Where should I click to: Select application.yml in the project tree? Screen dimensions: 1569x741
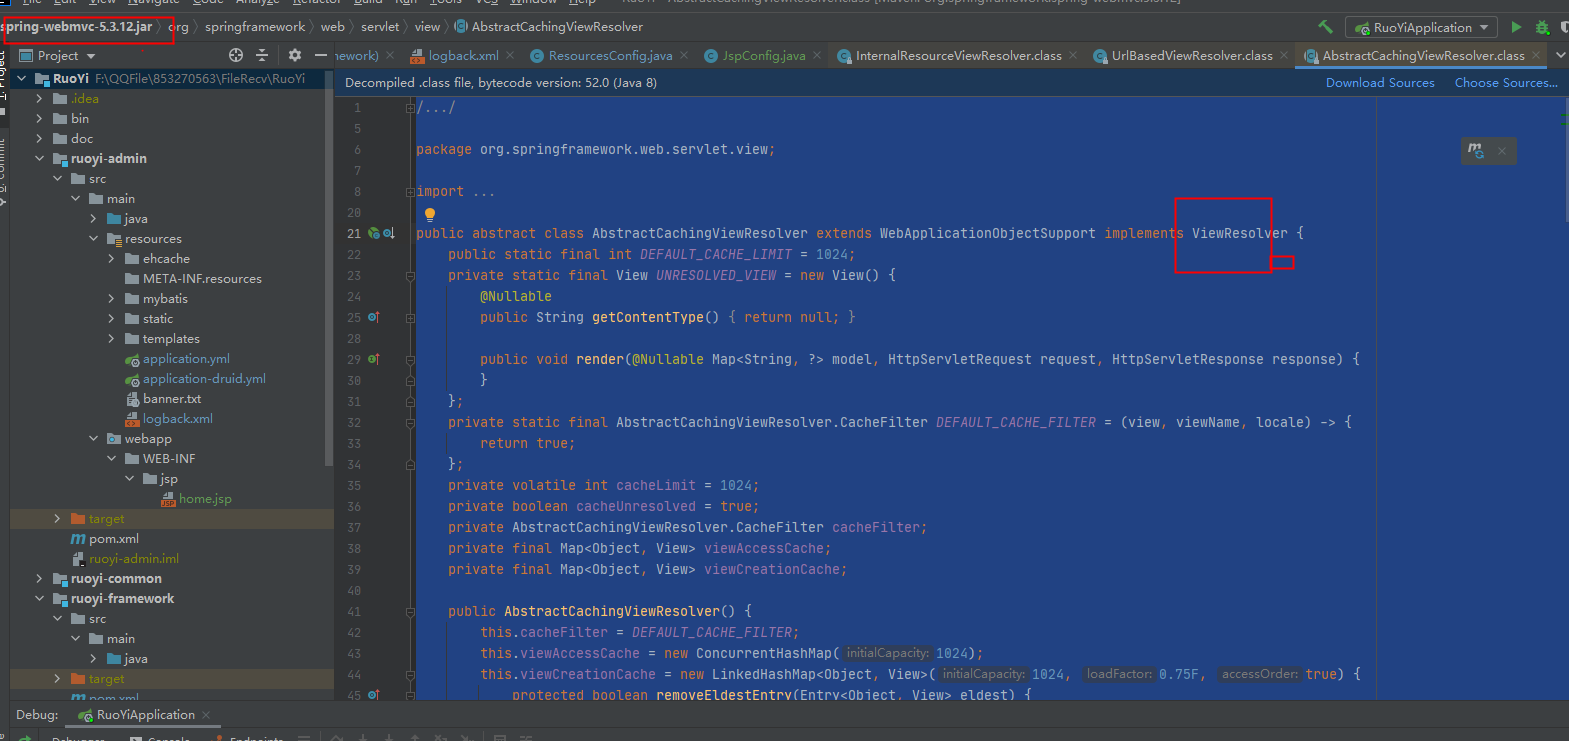[x=186, y=358]
